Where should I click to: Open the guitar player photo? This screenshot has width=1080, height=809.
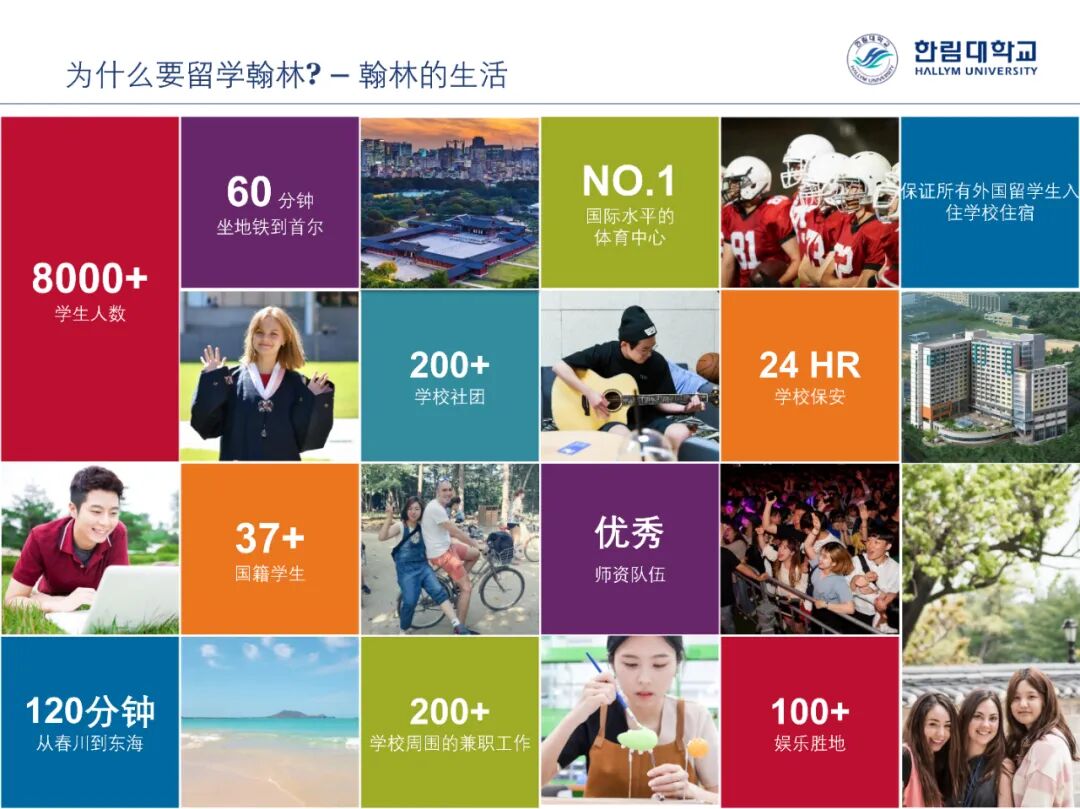coord(630,376)
